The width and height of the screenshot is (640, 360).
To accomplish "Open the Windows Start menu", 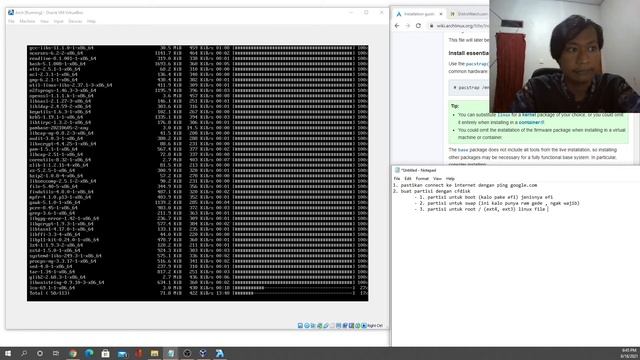I will click(8, 353).
